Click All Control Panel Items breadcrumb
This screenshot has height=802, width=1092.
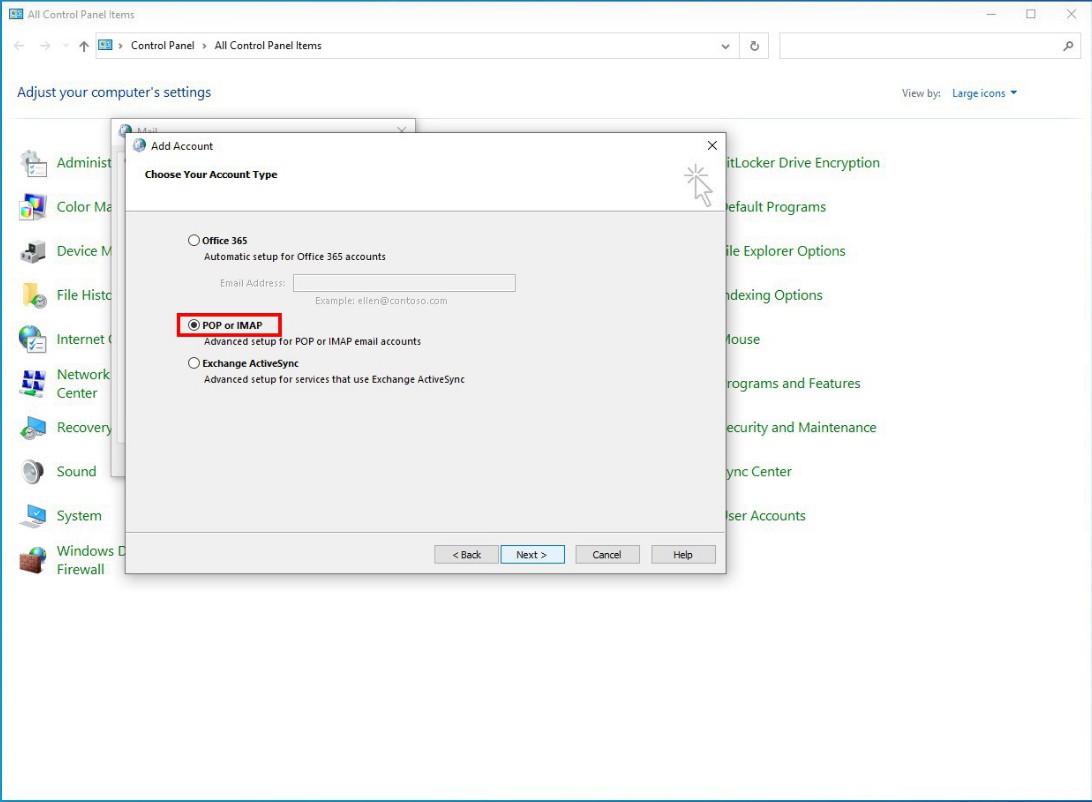click(268, 45)
